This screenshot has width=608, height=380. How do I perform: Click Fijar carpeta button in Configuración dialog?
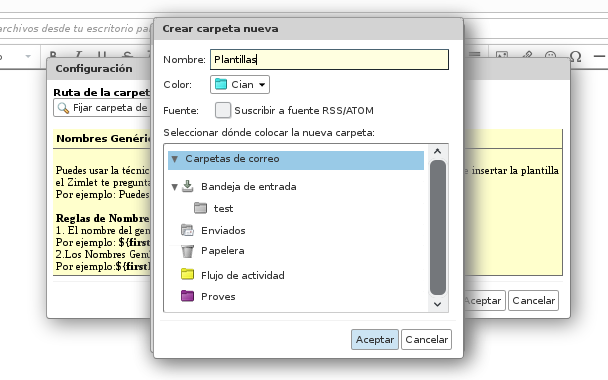102,108
